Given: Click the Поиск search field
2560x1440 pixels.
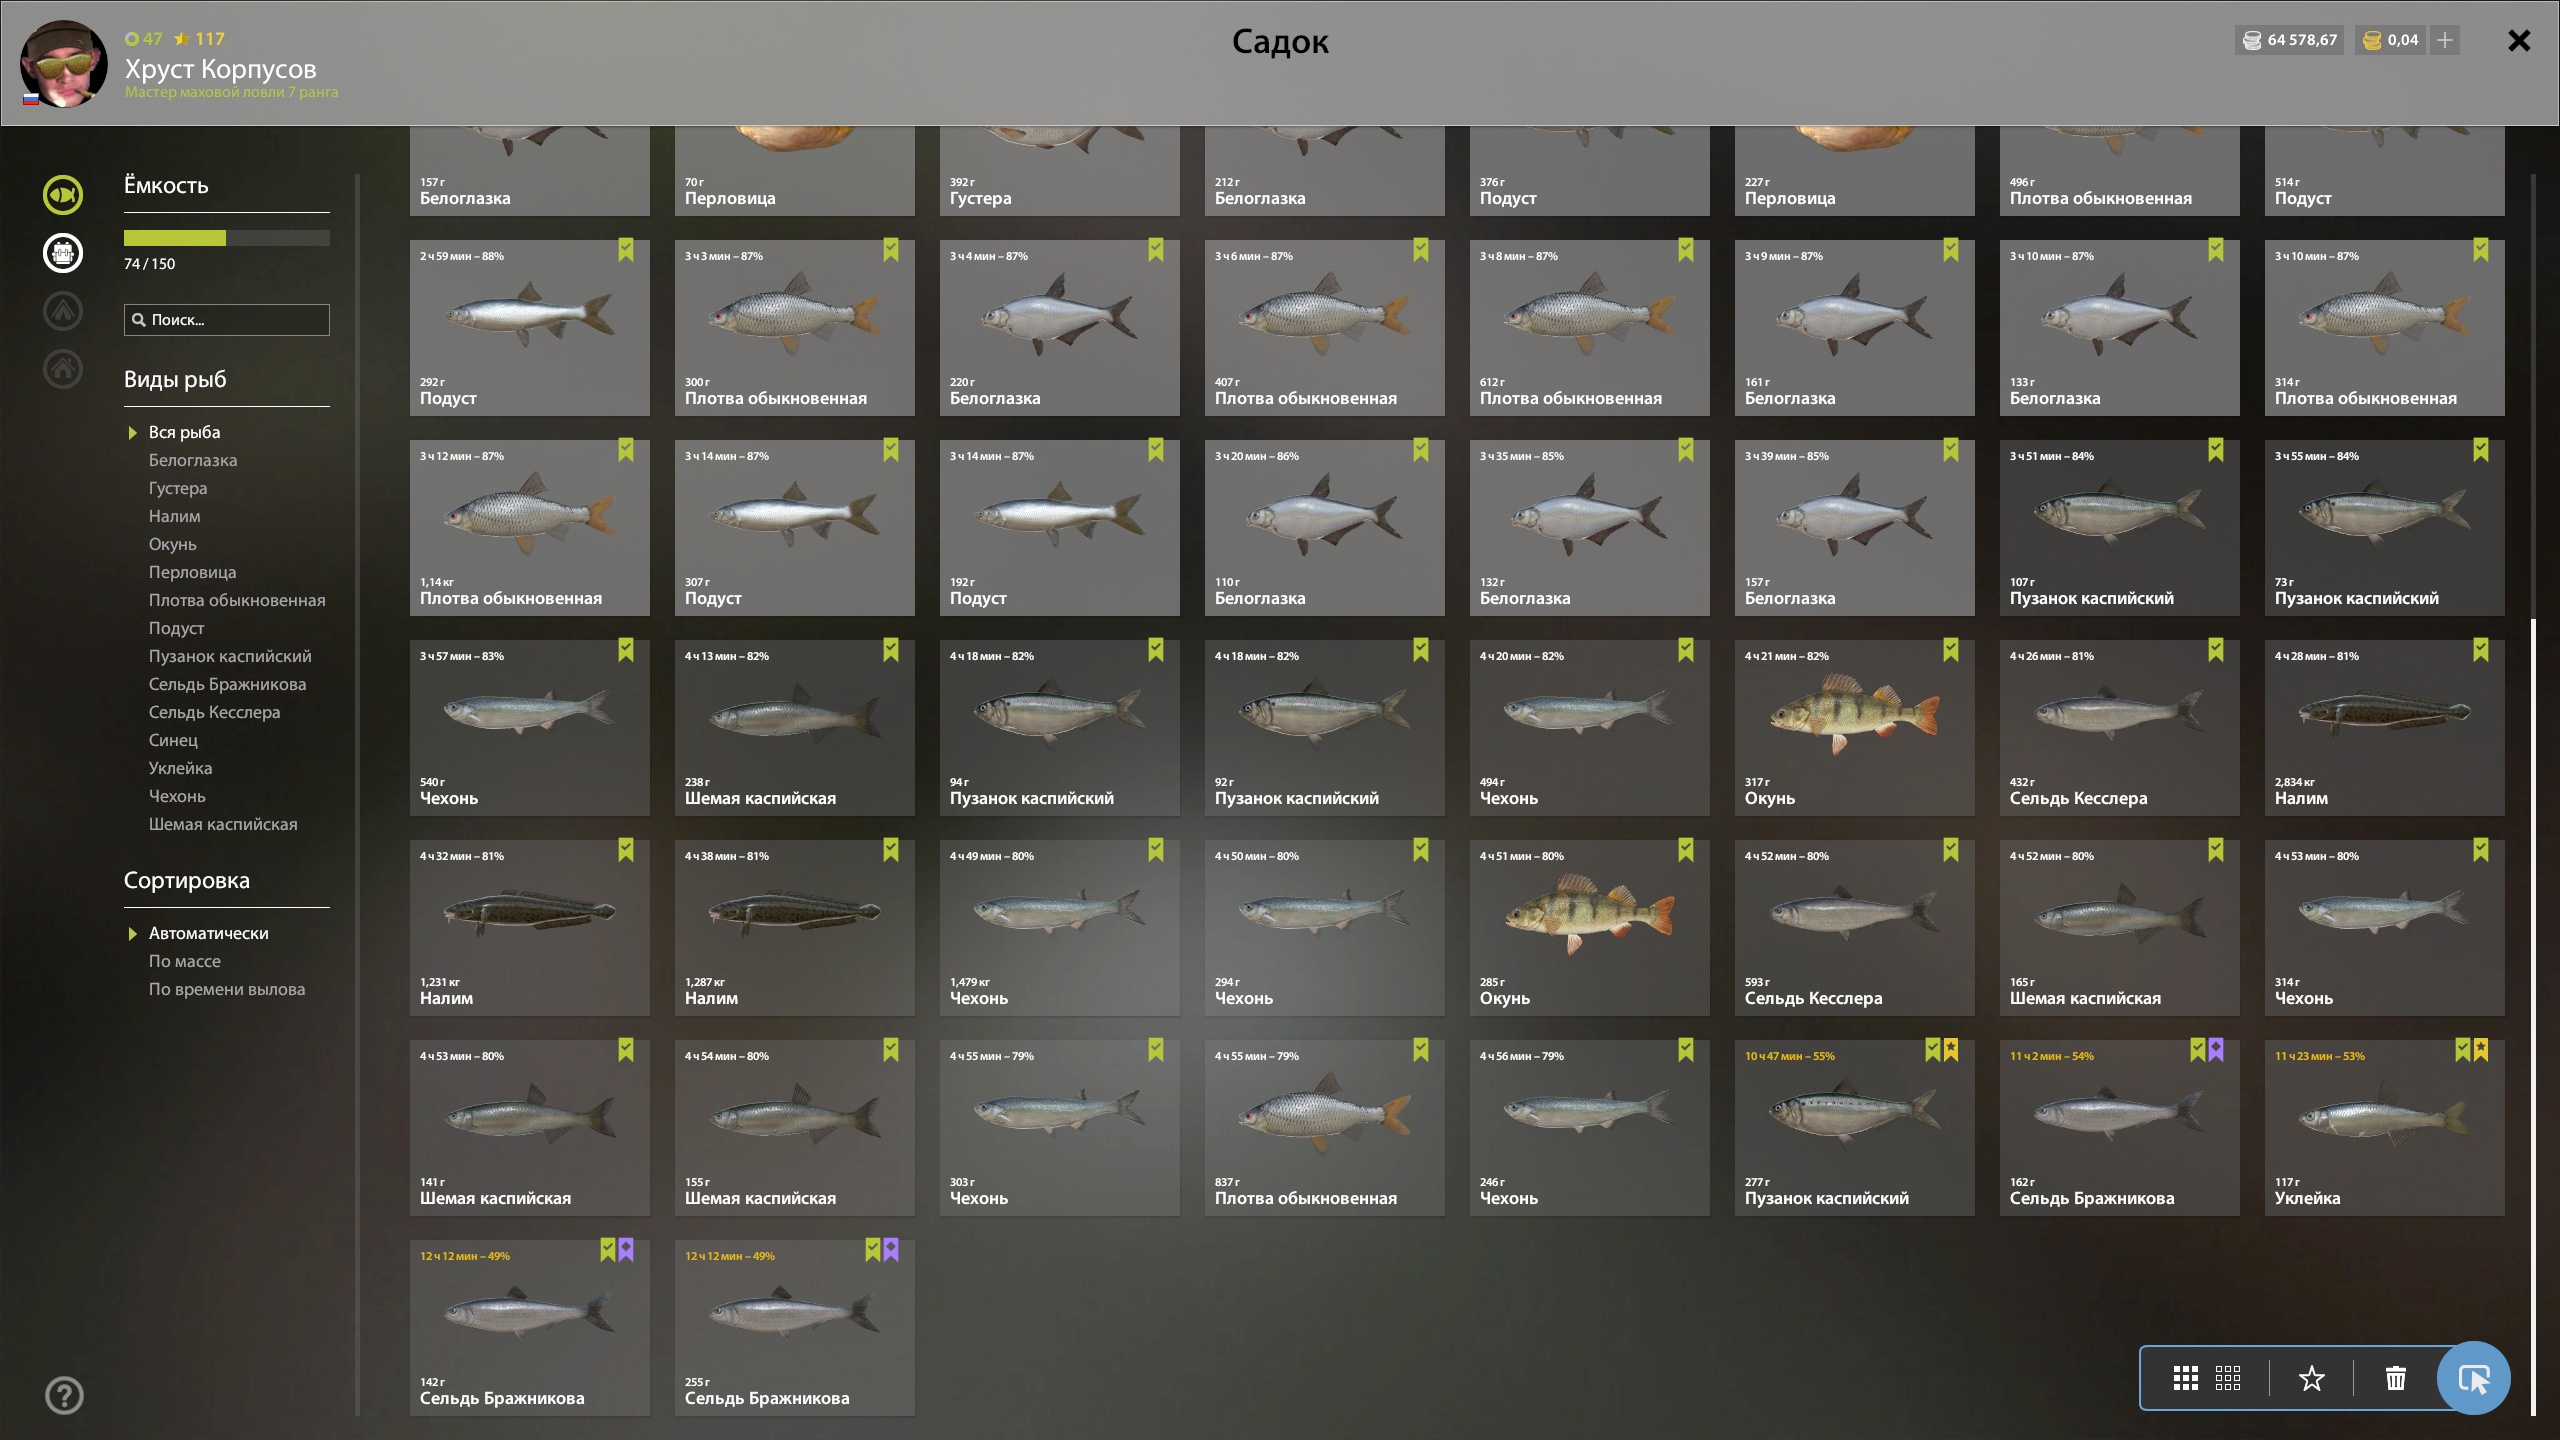Looking at the screenshot, I should (x=226, y=320).
